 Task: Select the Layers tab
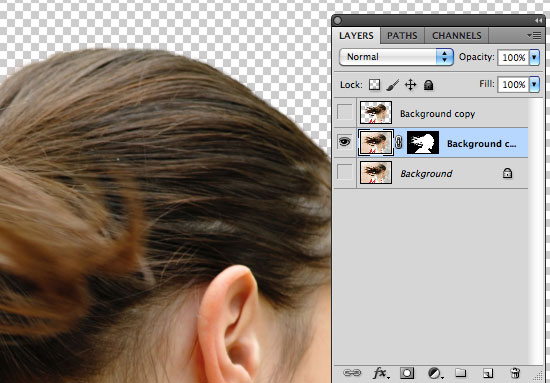356,36
